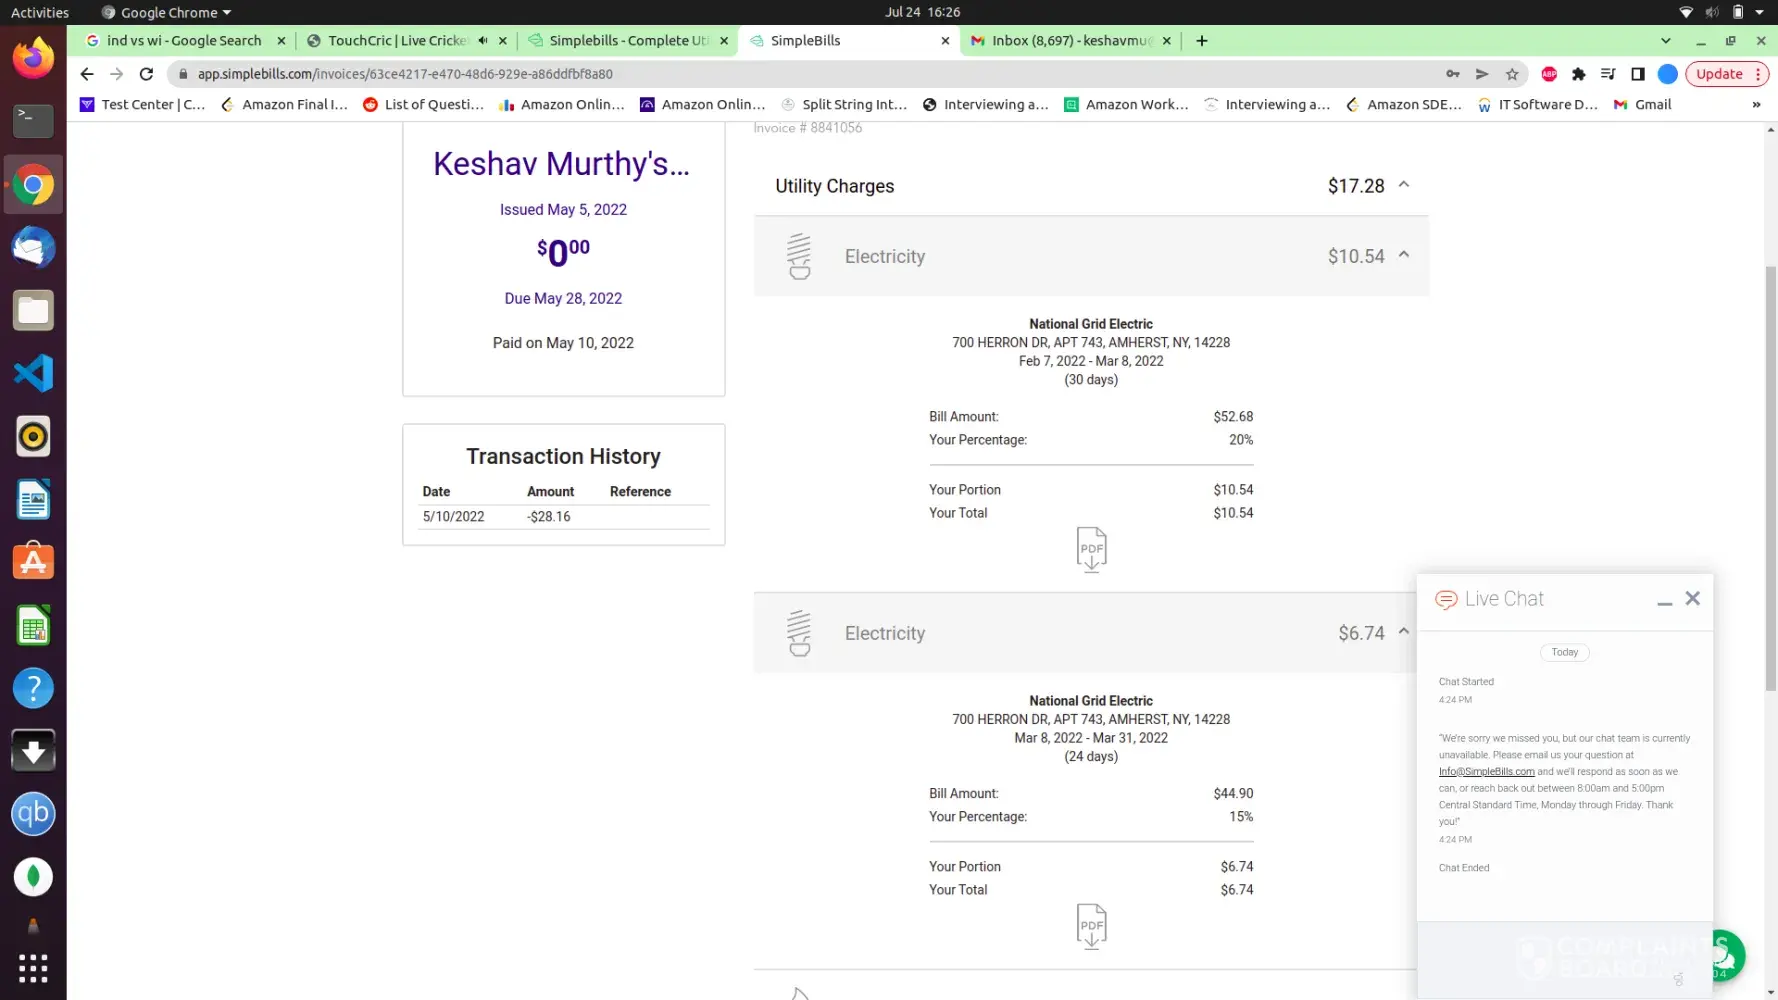The height and width of the screenshot is (1000, 1778).
Task: Collapse the Utility Charges section
Action: coord(1403,185)
